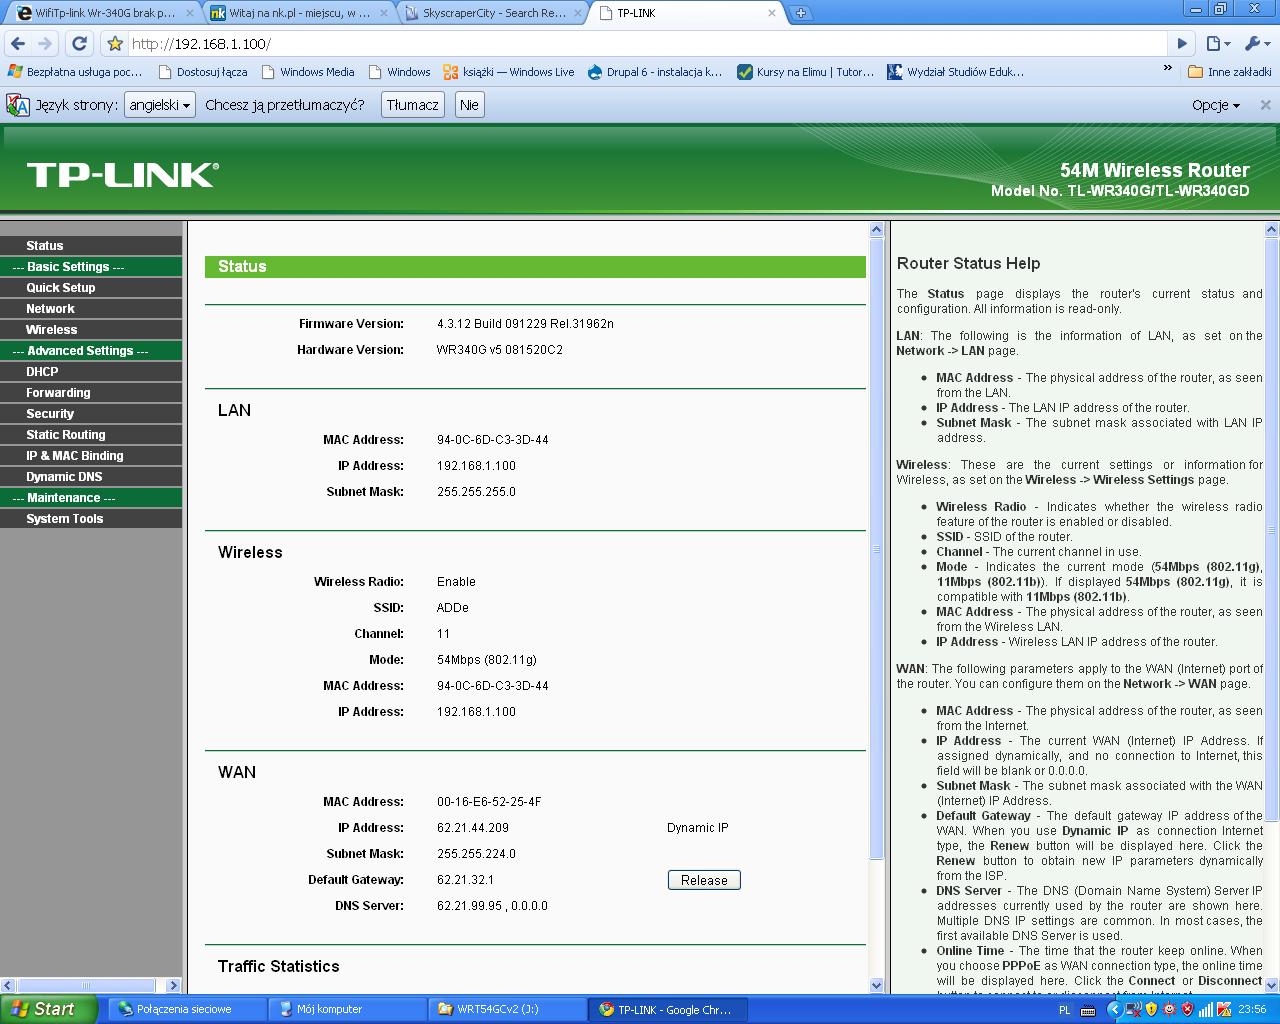This screenshot has width=1280, height=1024.
Task: Open the Bezpłatna usługa poc... bookmark
Action: (x=75, y=72)
